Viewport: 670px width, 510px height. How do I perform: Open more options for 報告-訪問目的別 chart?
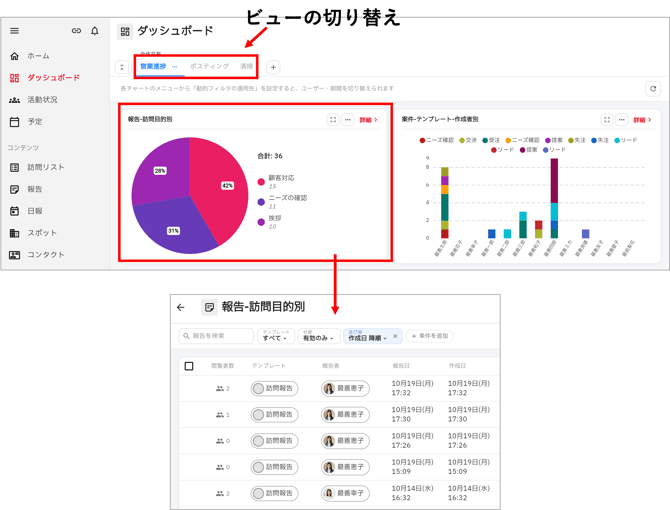[348, 120]
